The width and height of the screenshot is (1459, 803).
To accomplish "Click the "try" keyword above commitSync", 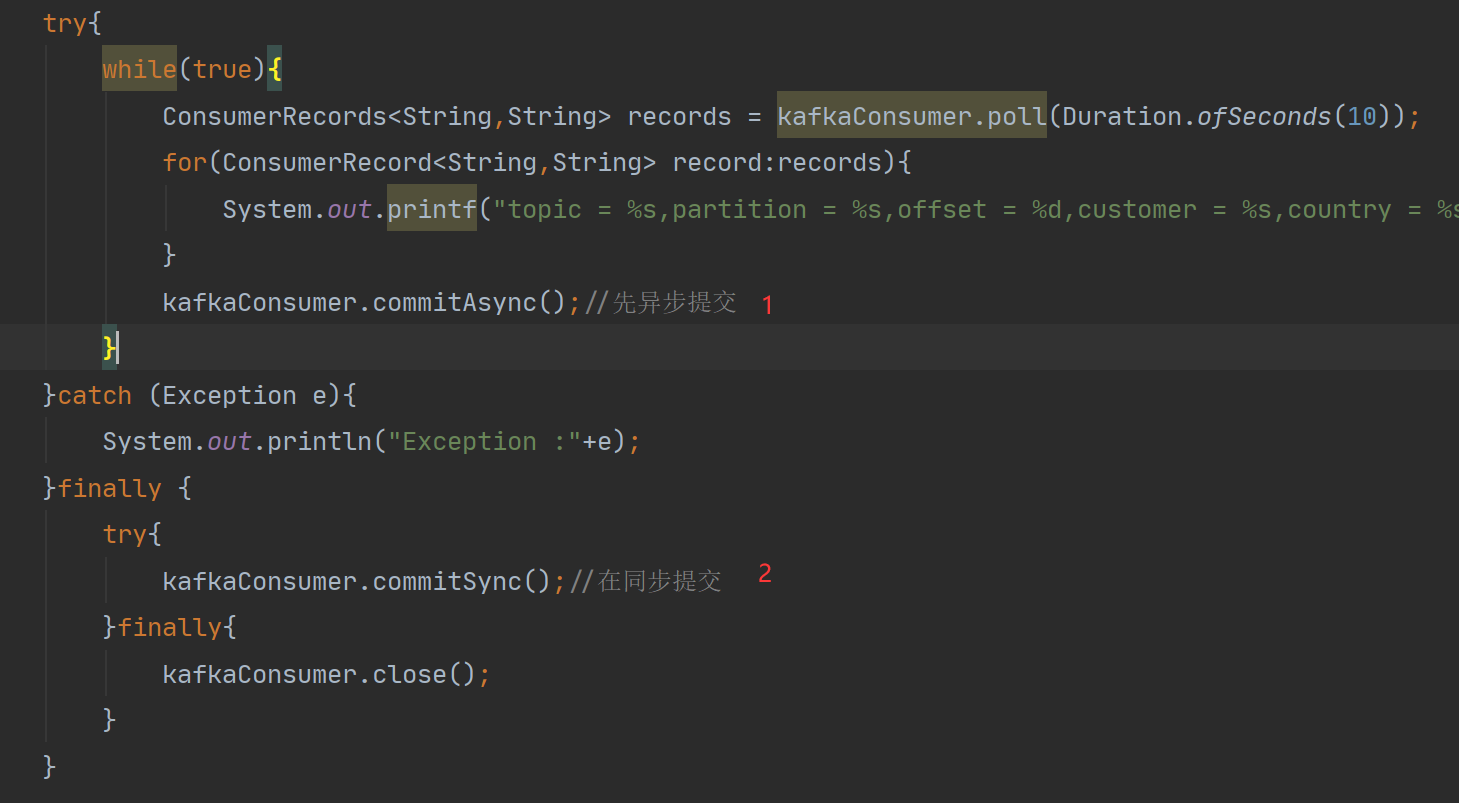I will tap(125, 534).
